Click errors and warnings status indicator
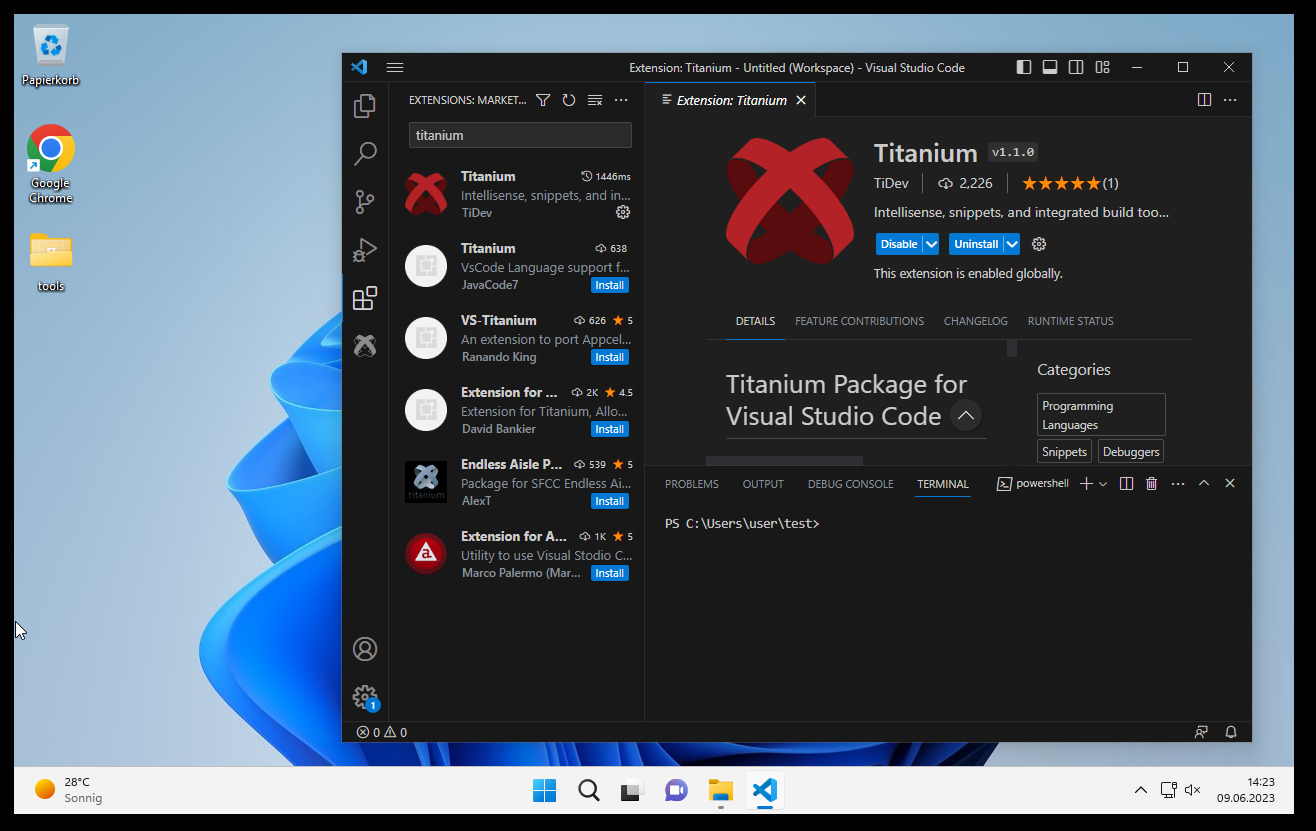This screenshot has height=831, width=1316. (x=382, y=732)
